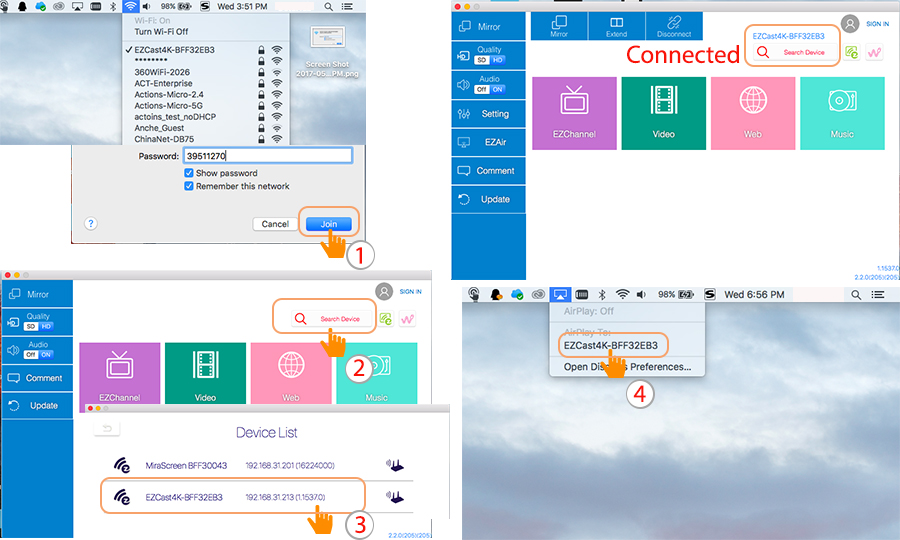This screenshot has width=900, height=540.
Task: Click the pink W icon in the Device List EZCast window
Action: pyautogui.click(x=408, y=319)
